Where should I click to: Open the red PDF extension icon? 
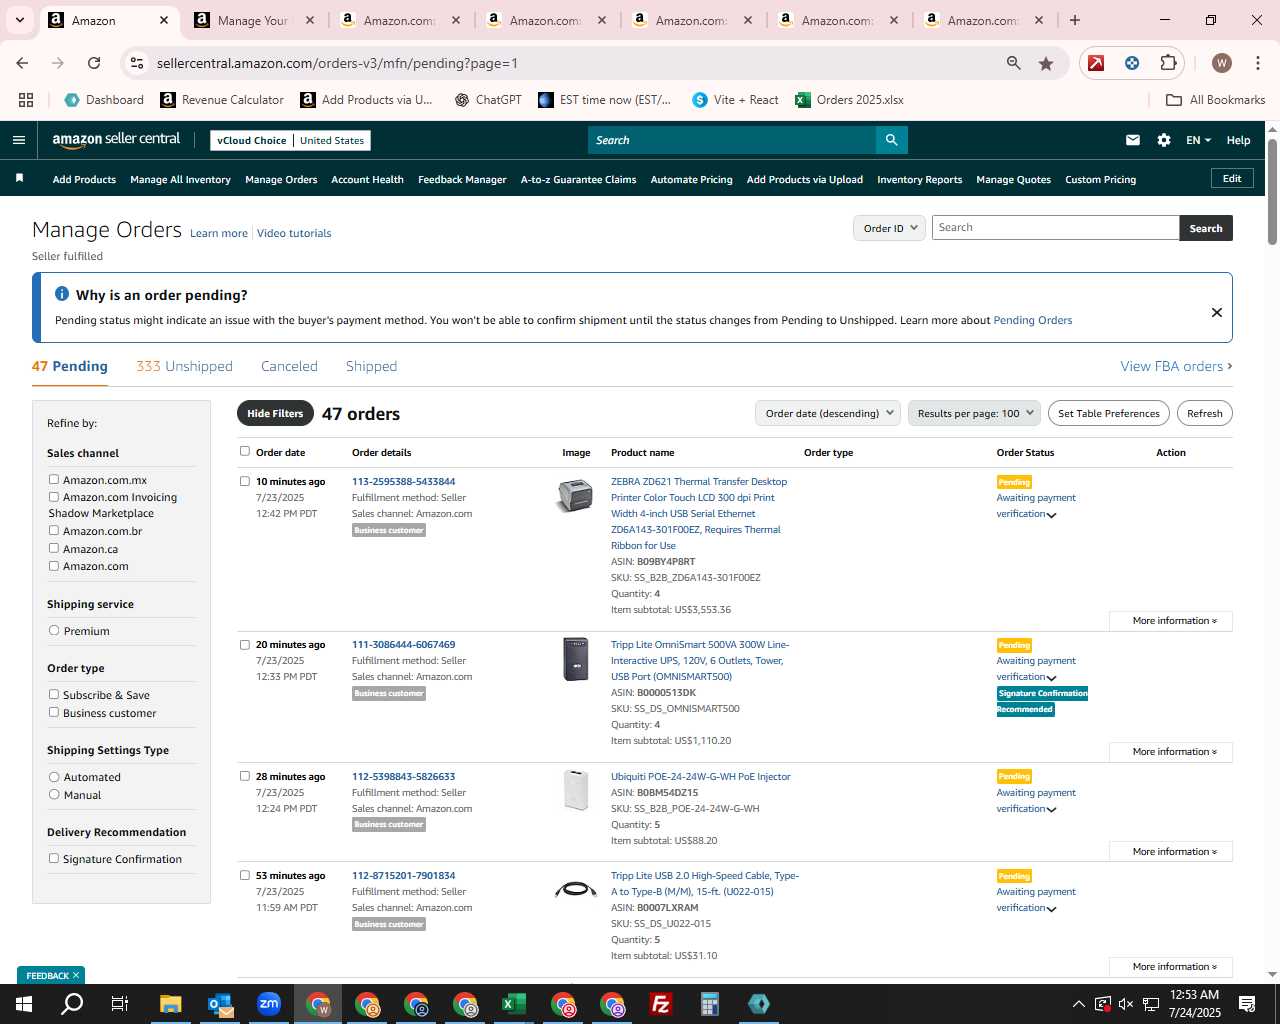[x=1096, y=63]
